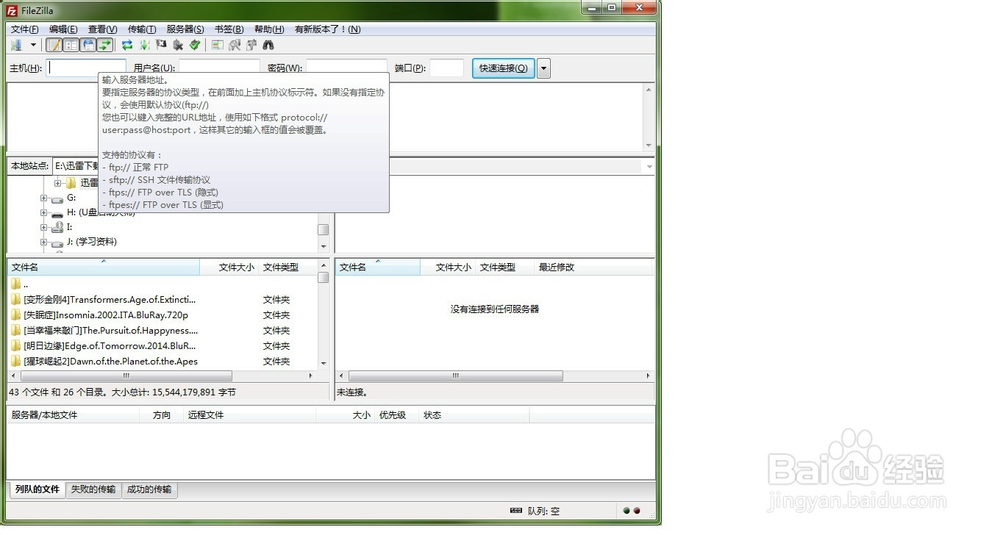Toggle processing of the transfer queue
The width and height of the screenshot is (1000, 535).
pos(145,45)
